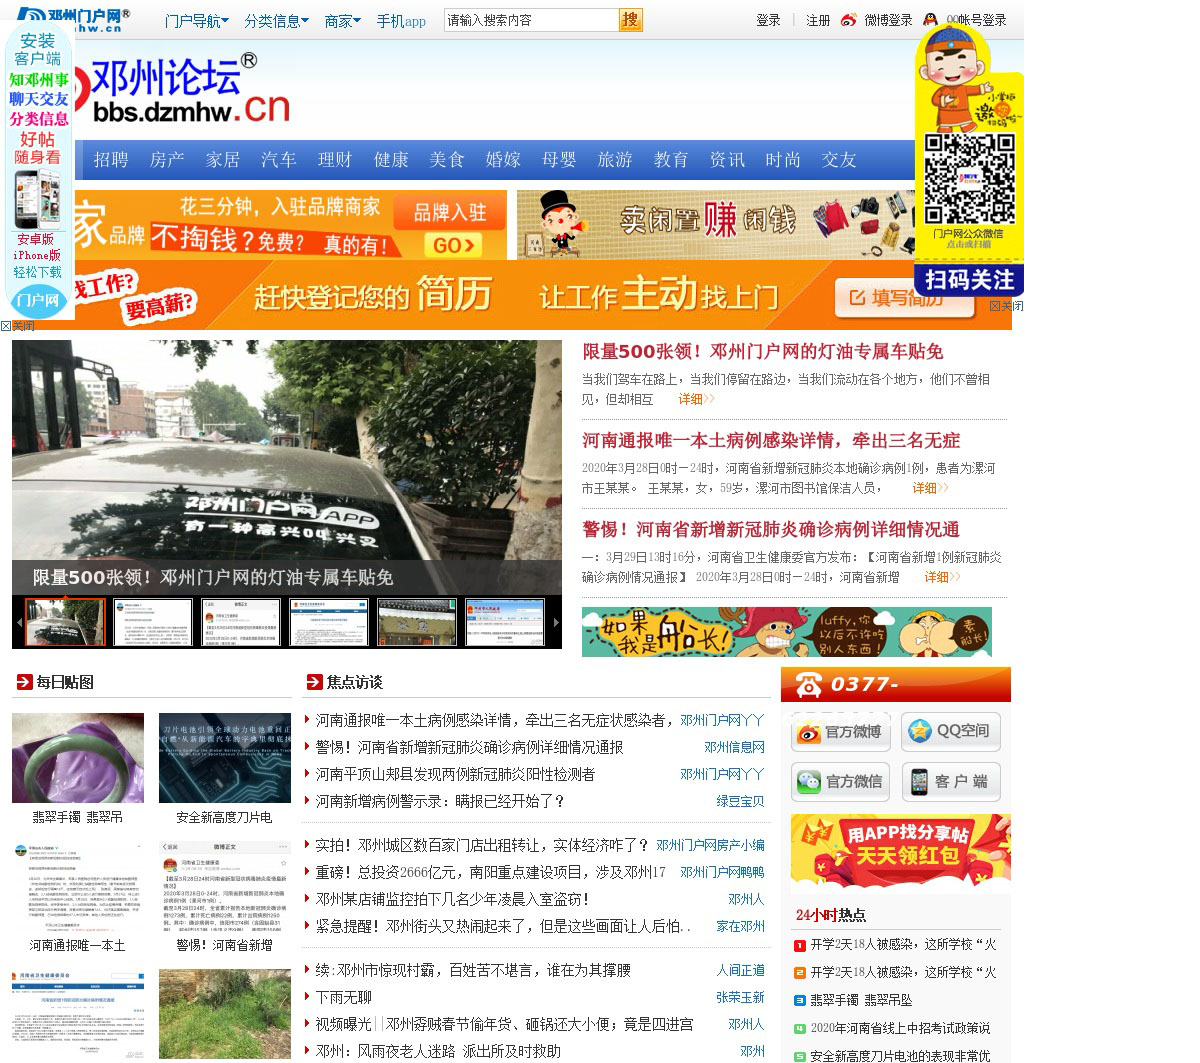This screenshot has height=1063, width=1200.
Task: Click the 填写简历 banner button
Action: [x=904, y=298]
